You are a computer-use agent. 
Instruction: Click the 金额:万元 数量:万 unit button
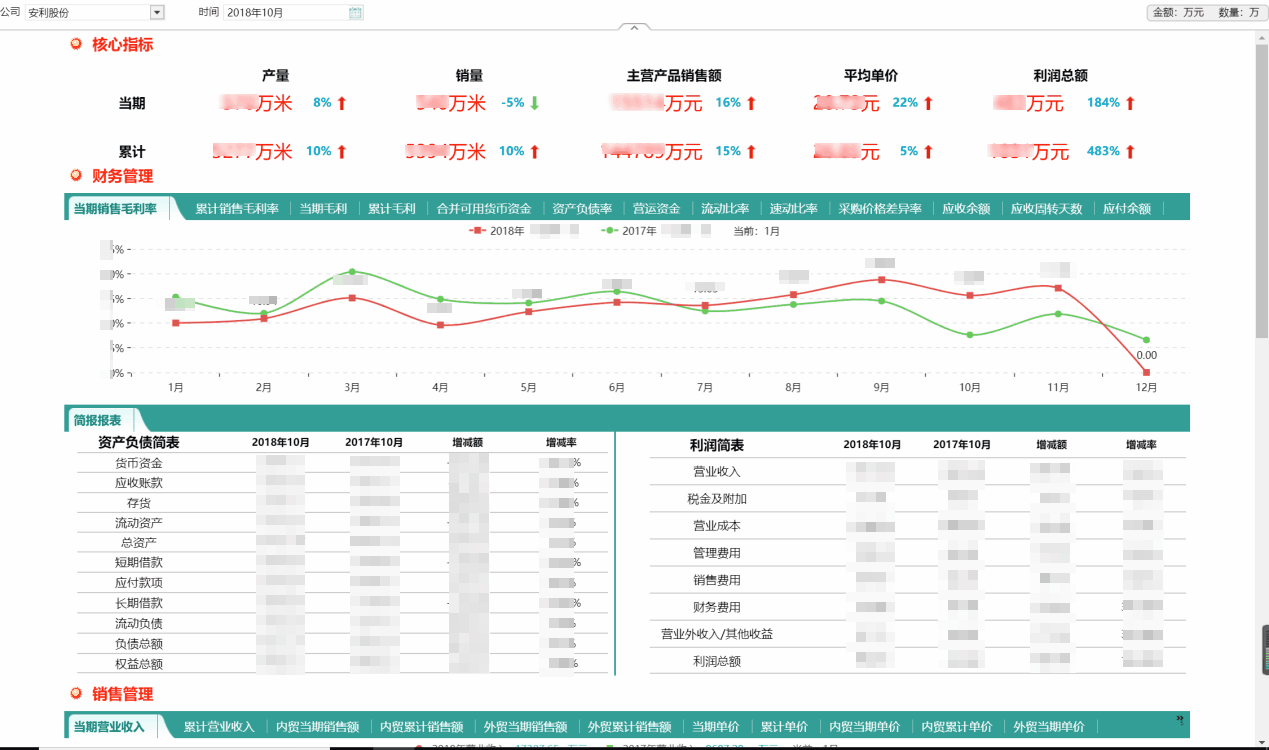(x=1206, y=13)
